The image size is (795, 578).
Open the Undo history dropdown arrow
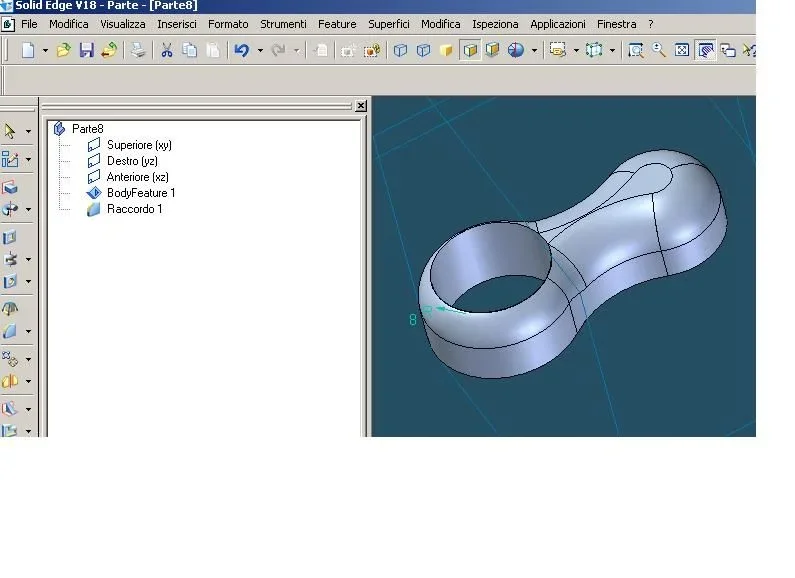point(260,51)
